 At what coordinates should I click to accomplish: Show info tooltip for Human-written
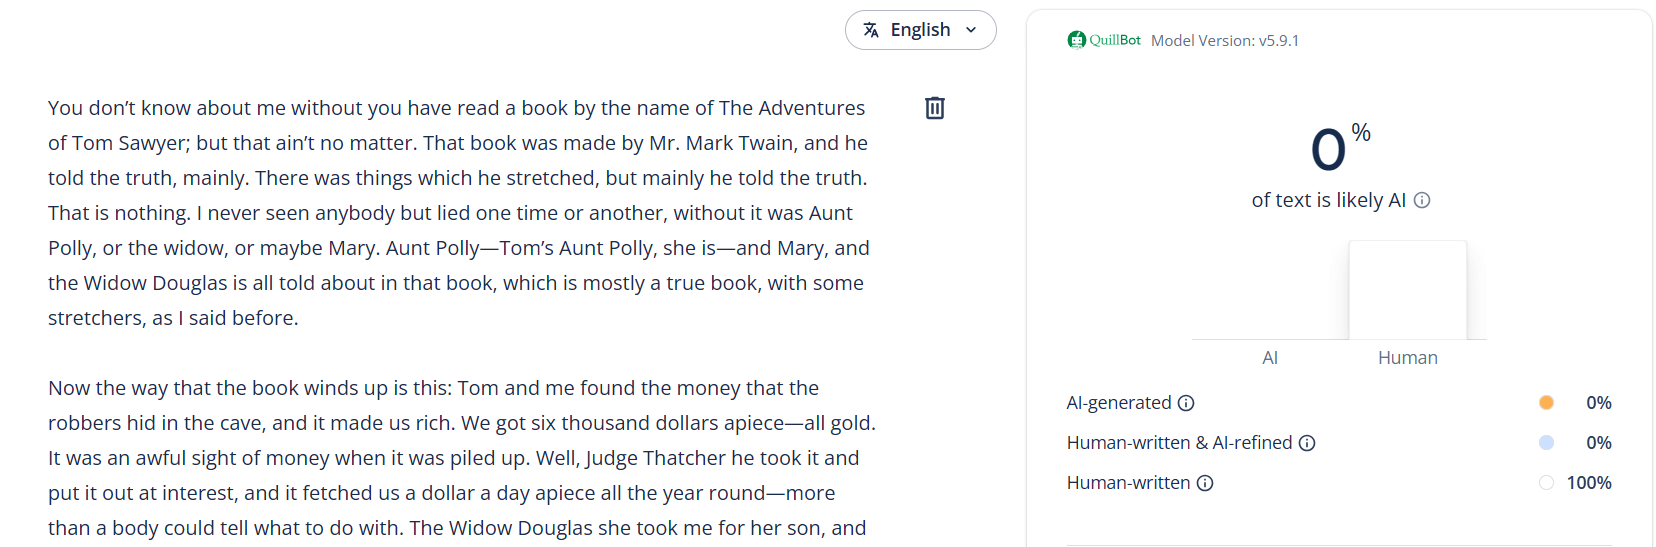(1205, 483)
